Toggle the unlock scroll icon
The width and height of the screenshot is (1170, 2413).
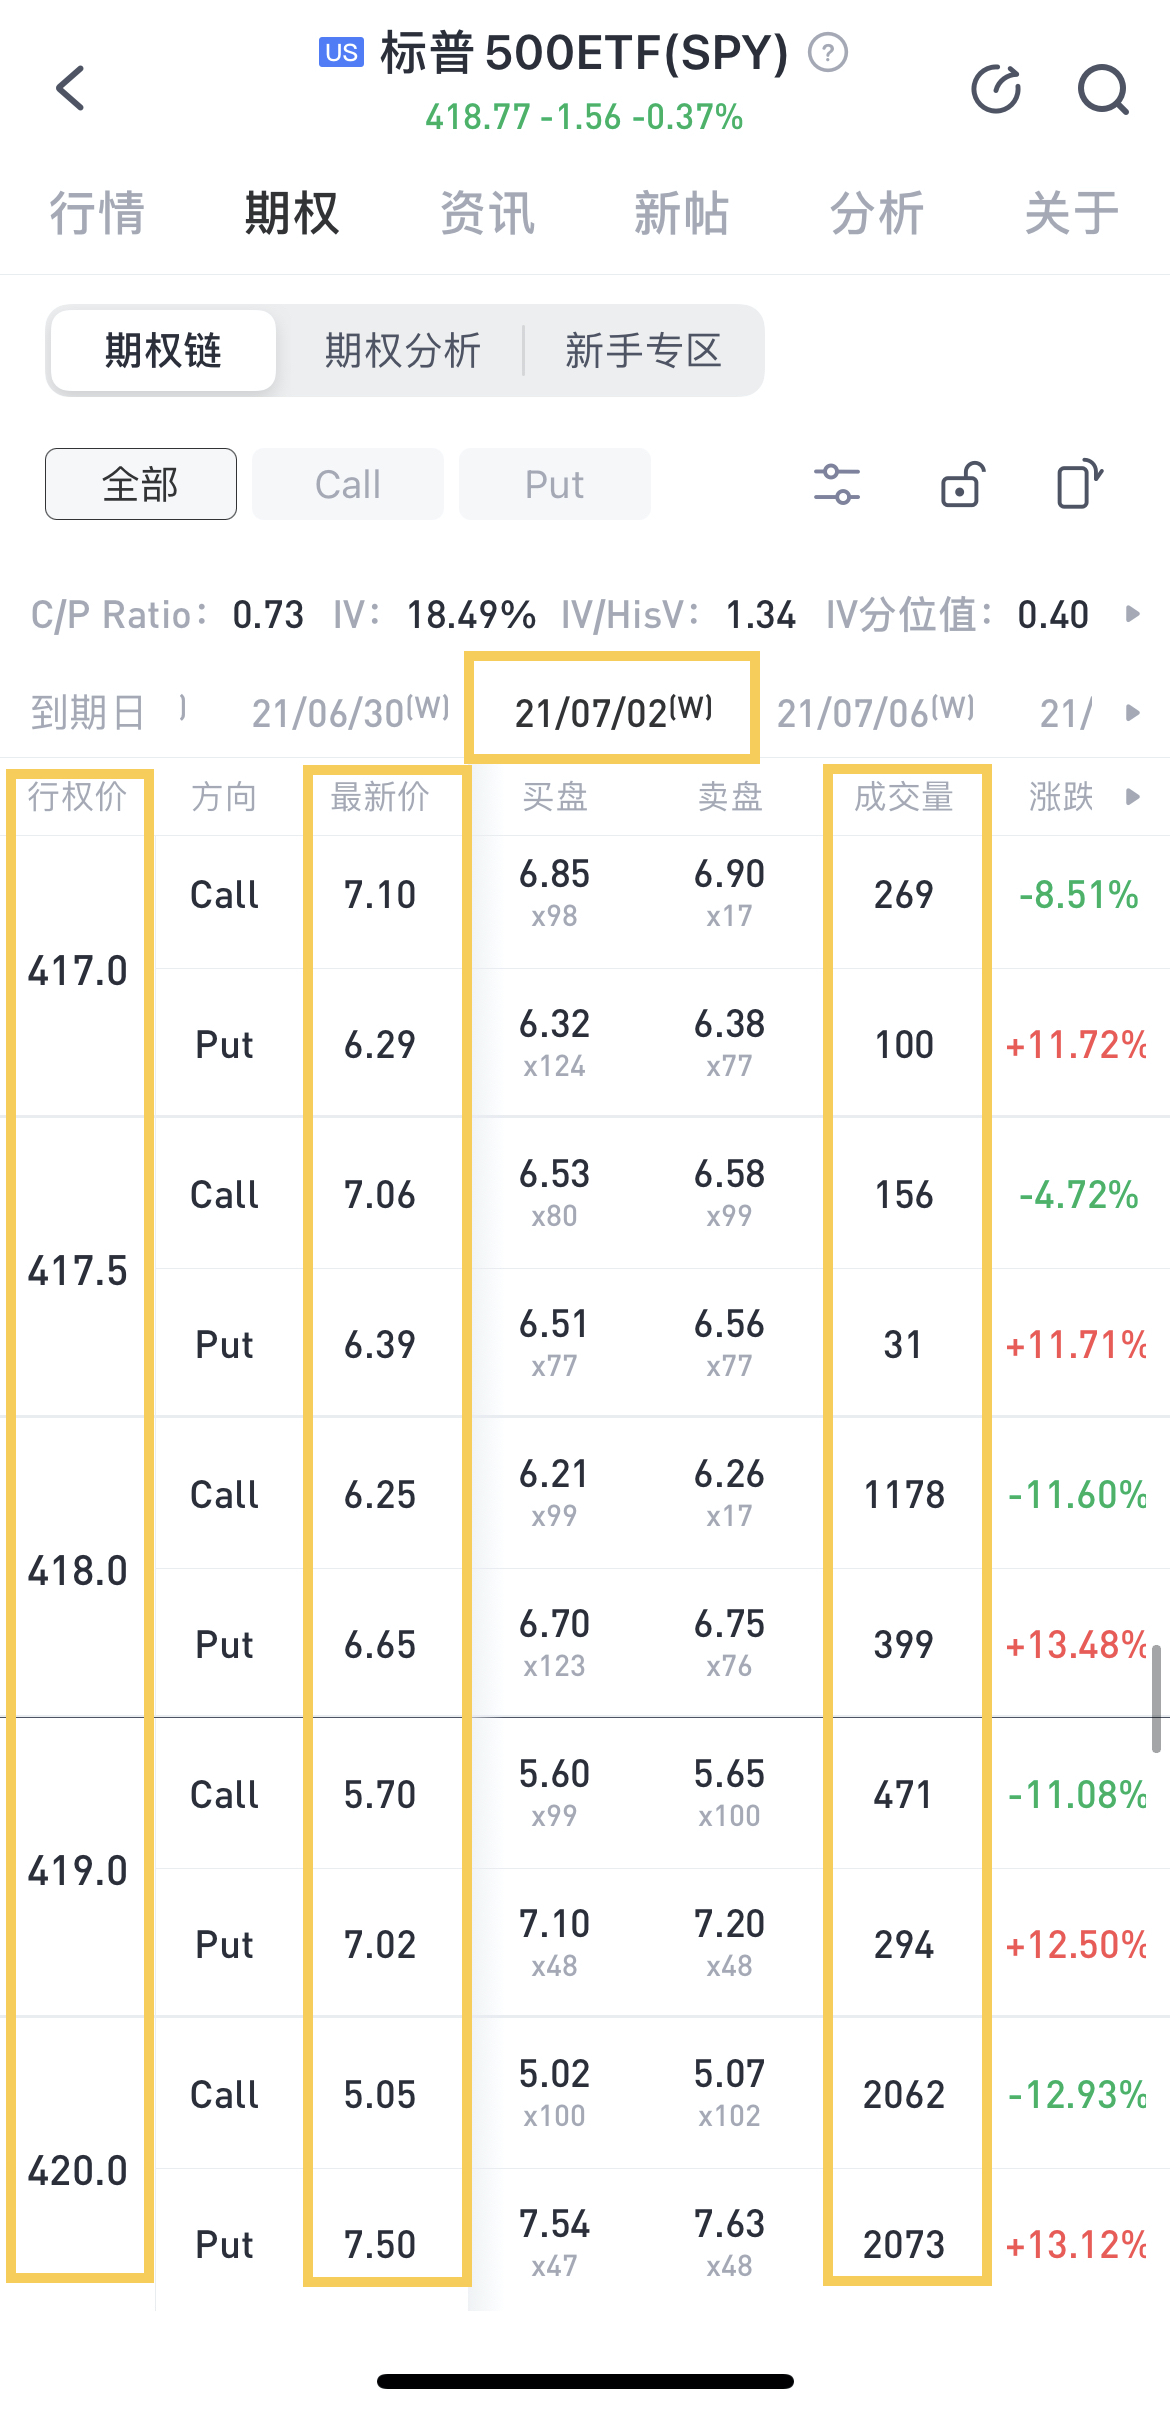tap(963, 485)
